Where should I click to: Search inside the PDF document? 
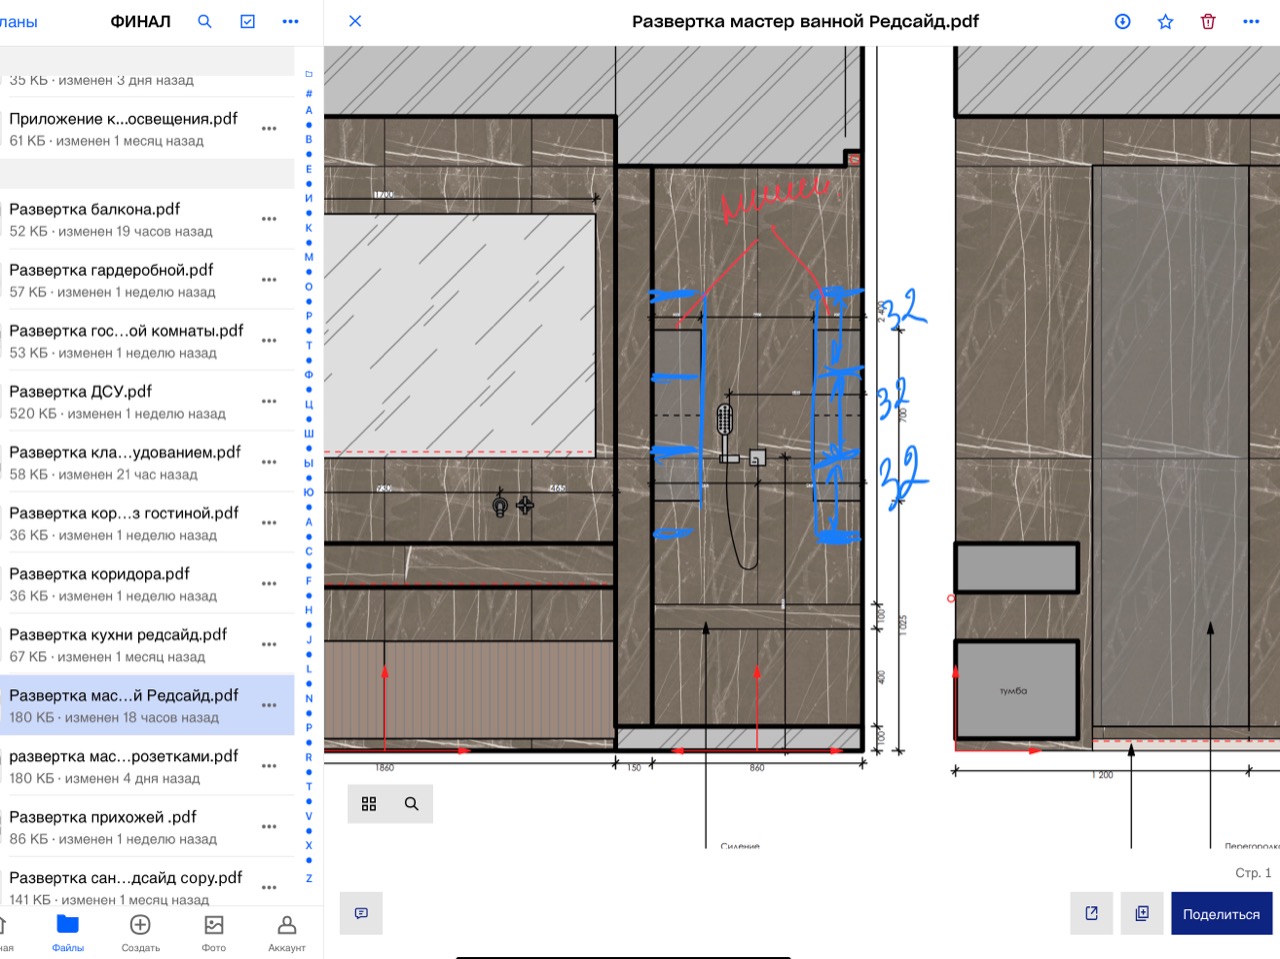pos(411,804)
